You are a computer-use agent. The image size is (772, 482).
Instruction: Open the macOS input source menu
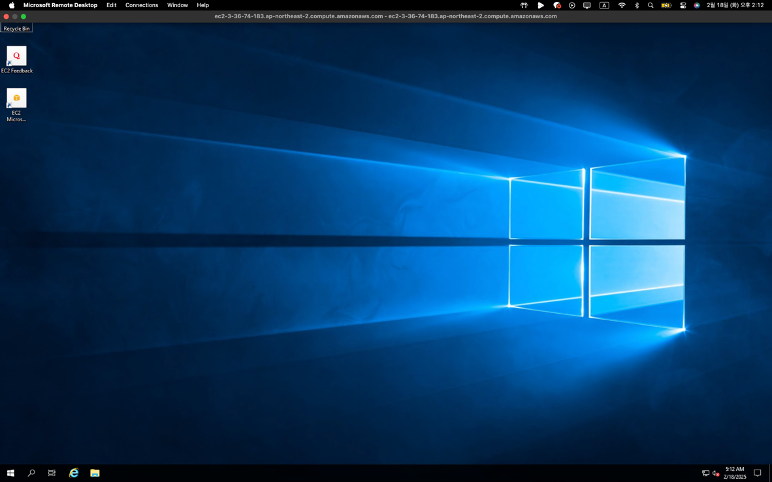click(604, 5)
